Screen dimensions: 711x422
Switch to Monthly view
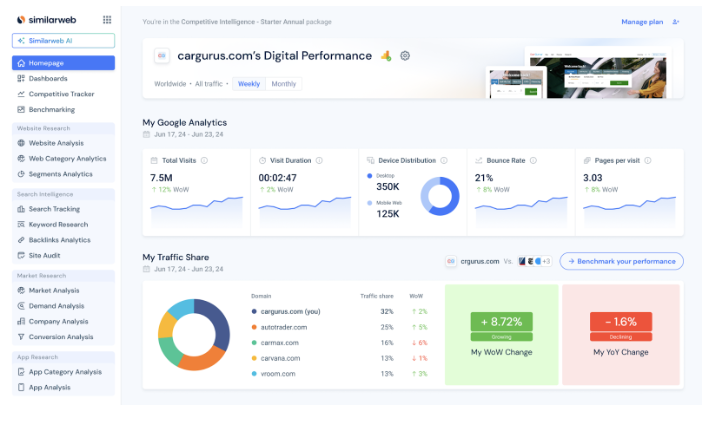click(284, 84)
